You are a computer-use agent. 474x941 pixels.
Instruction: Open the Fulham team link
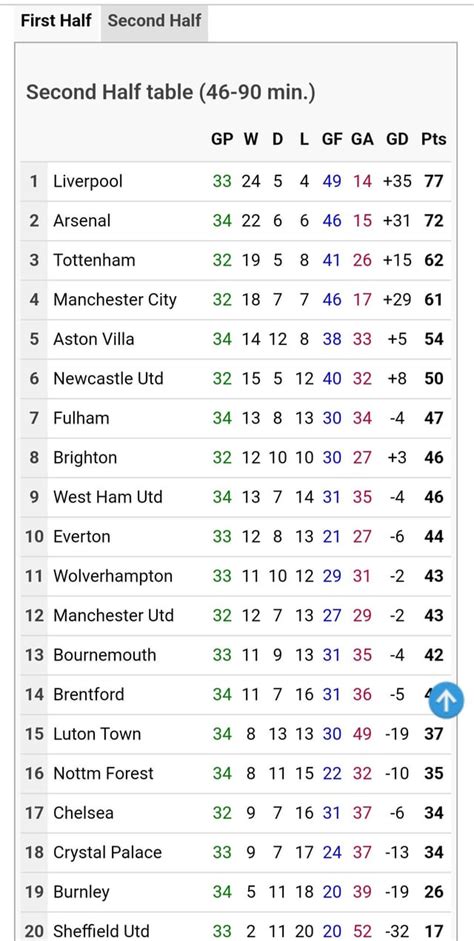click(x=81, y=418)
